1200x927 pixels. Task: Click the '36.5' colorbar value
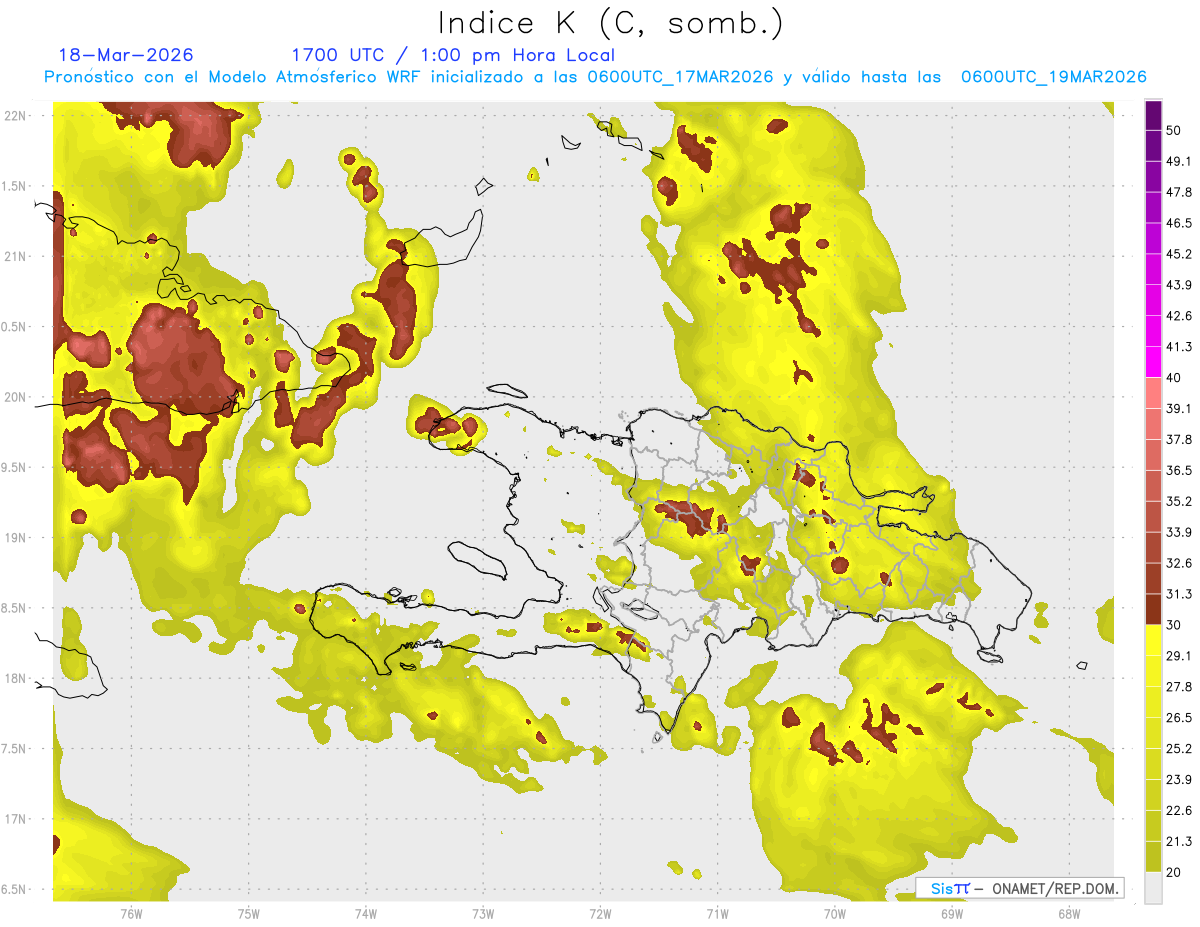(1179, 470)
